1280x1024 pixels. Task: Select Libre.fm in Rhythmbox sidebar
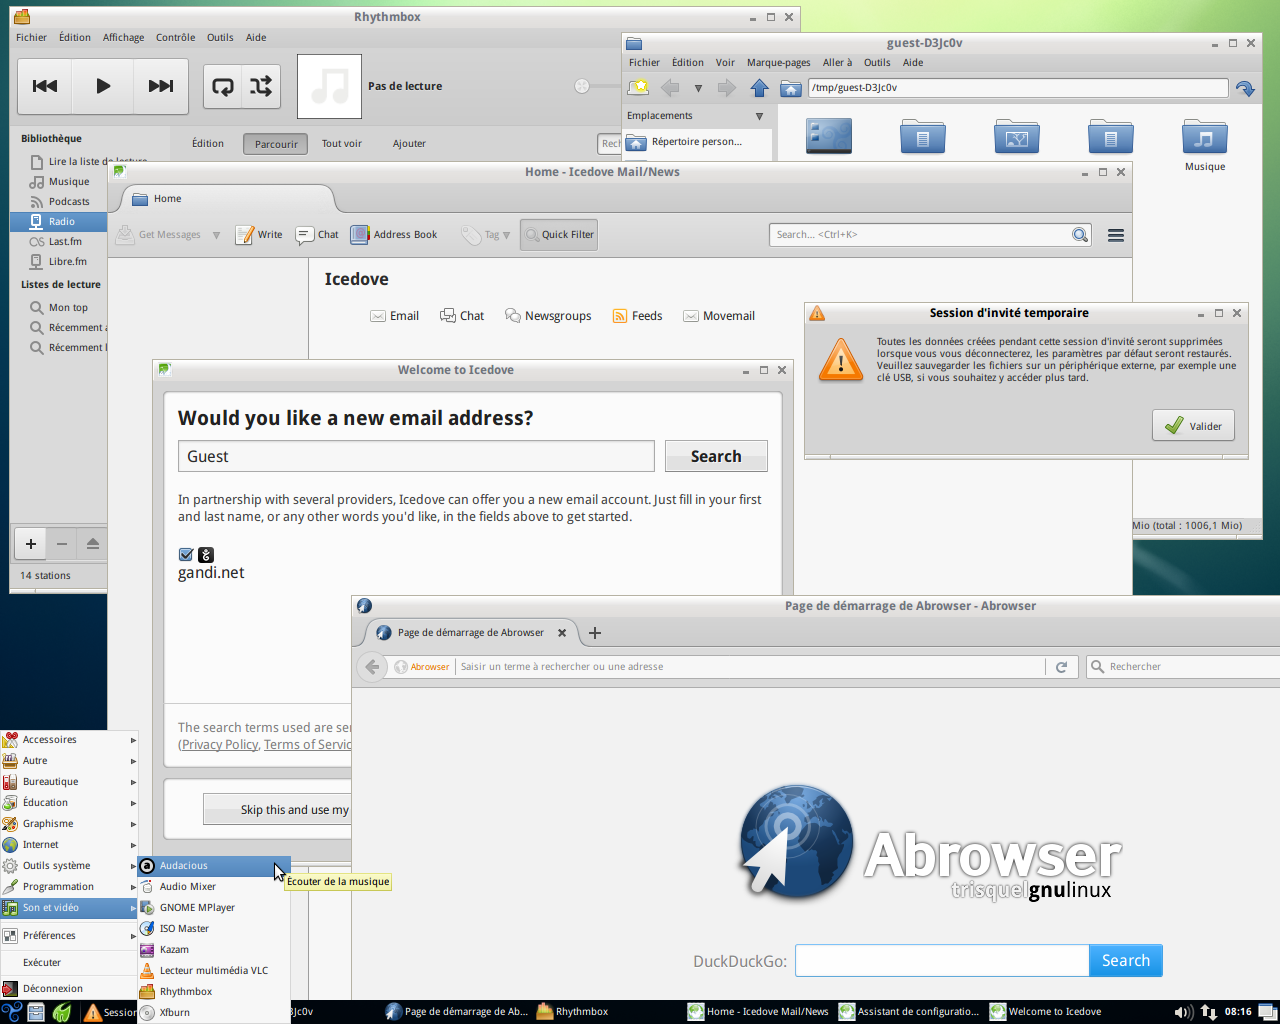(67, 261)
